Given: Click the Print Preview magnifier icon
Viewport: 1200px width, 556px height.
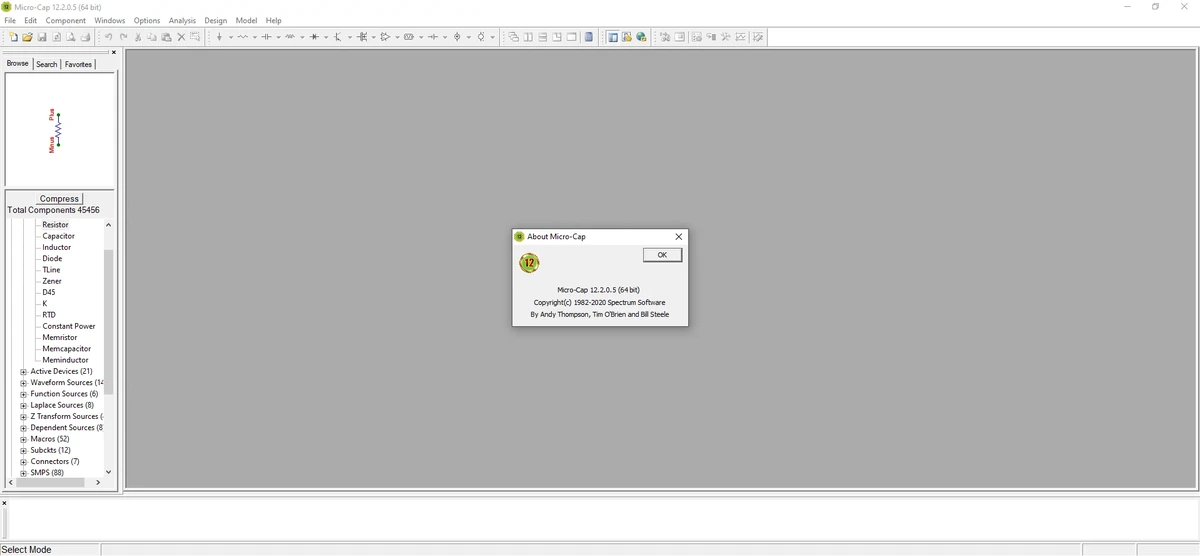Looking at the screenshot, I should click(71, 37).
